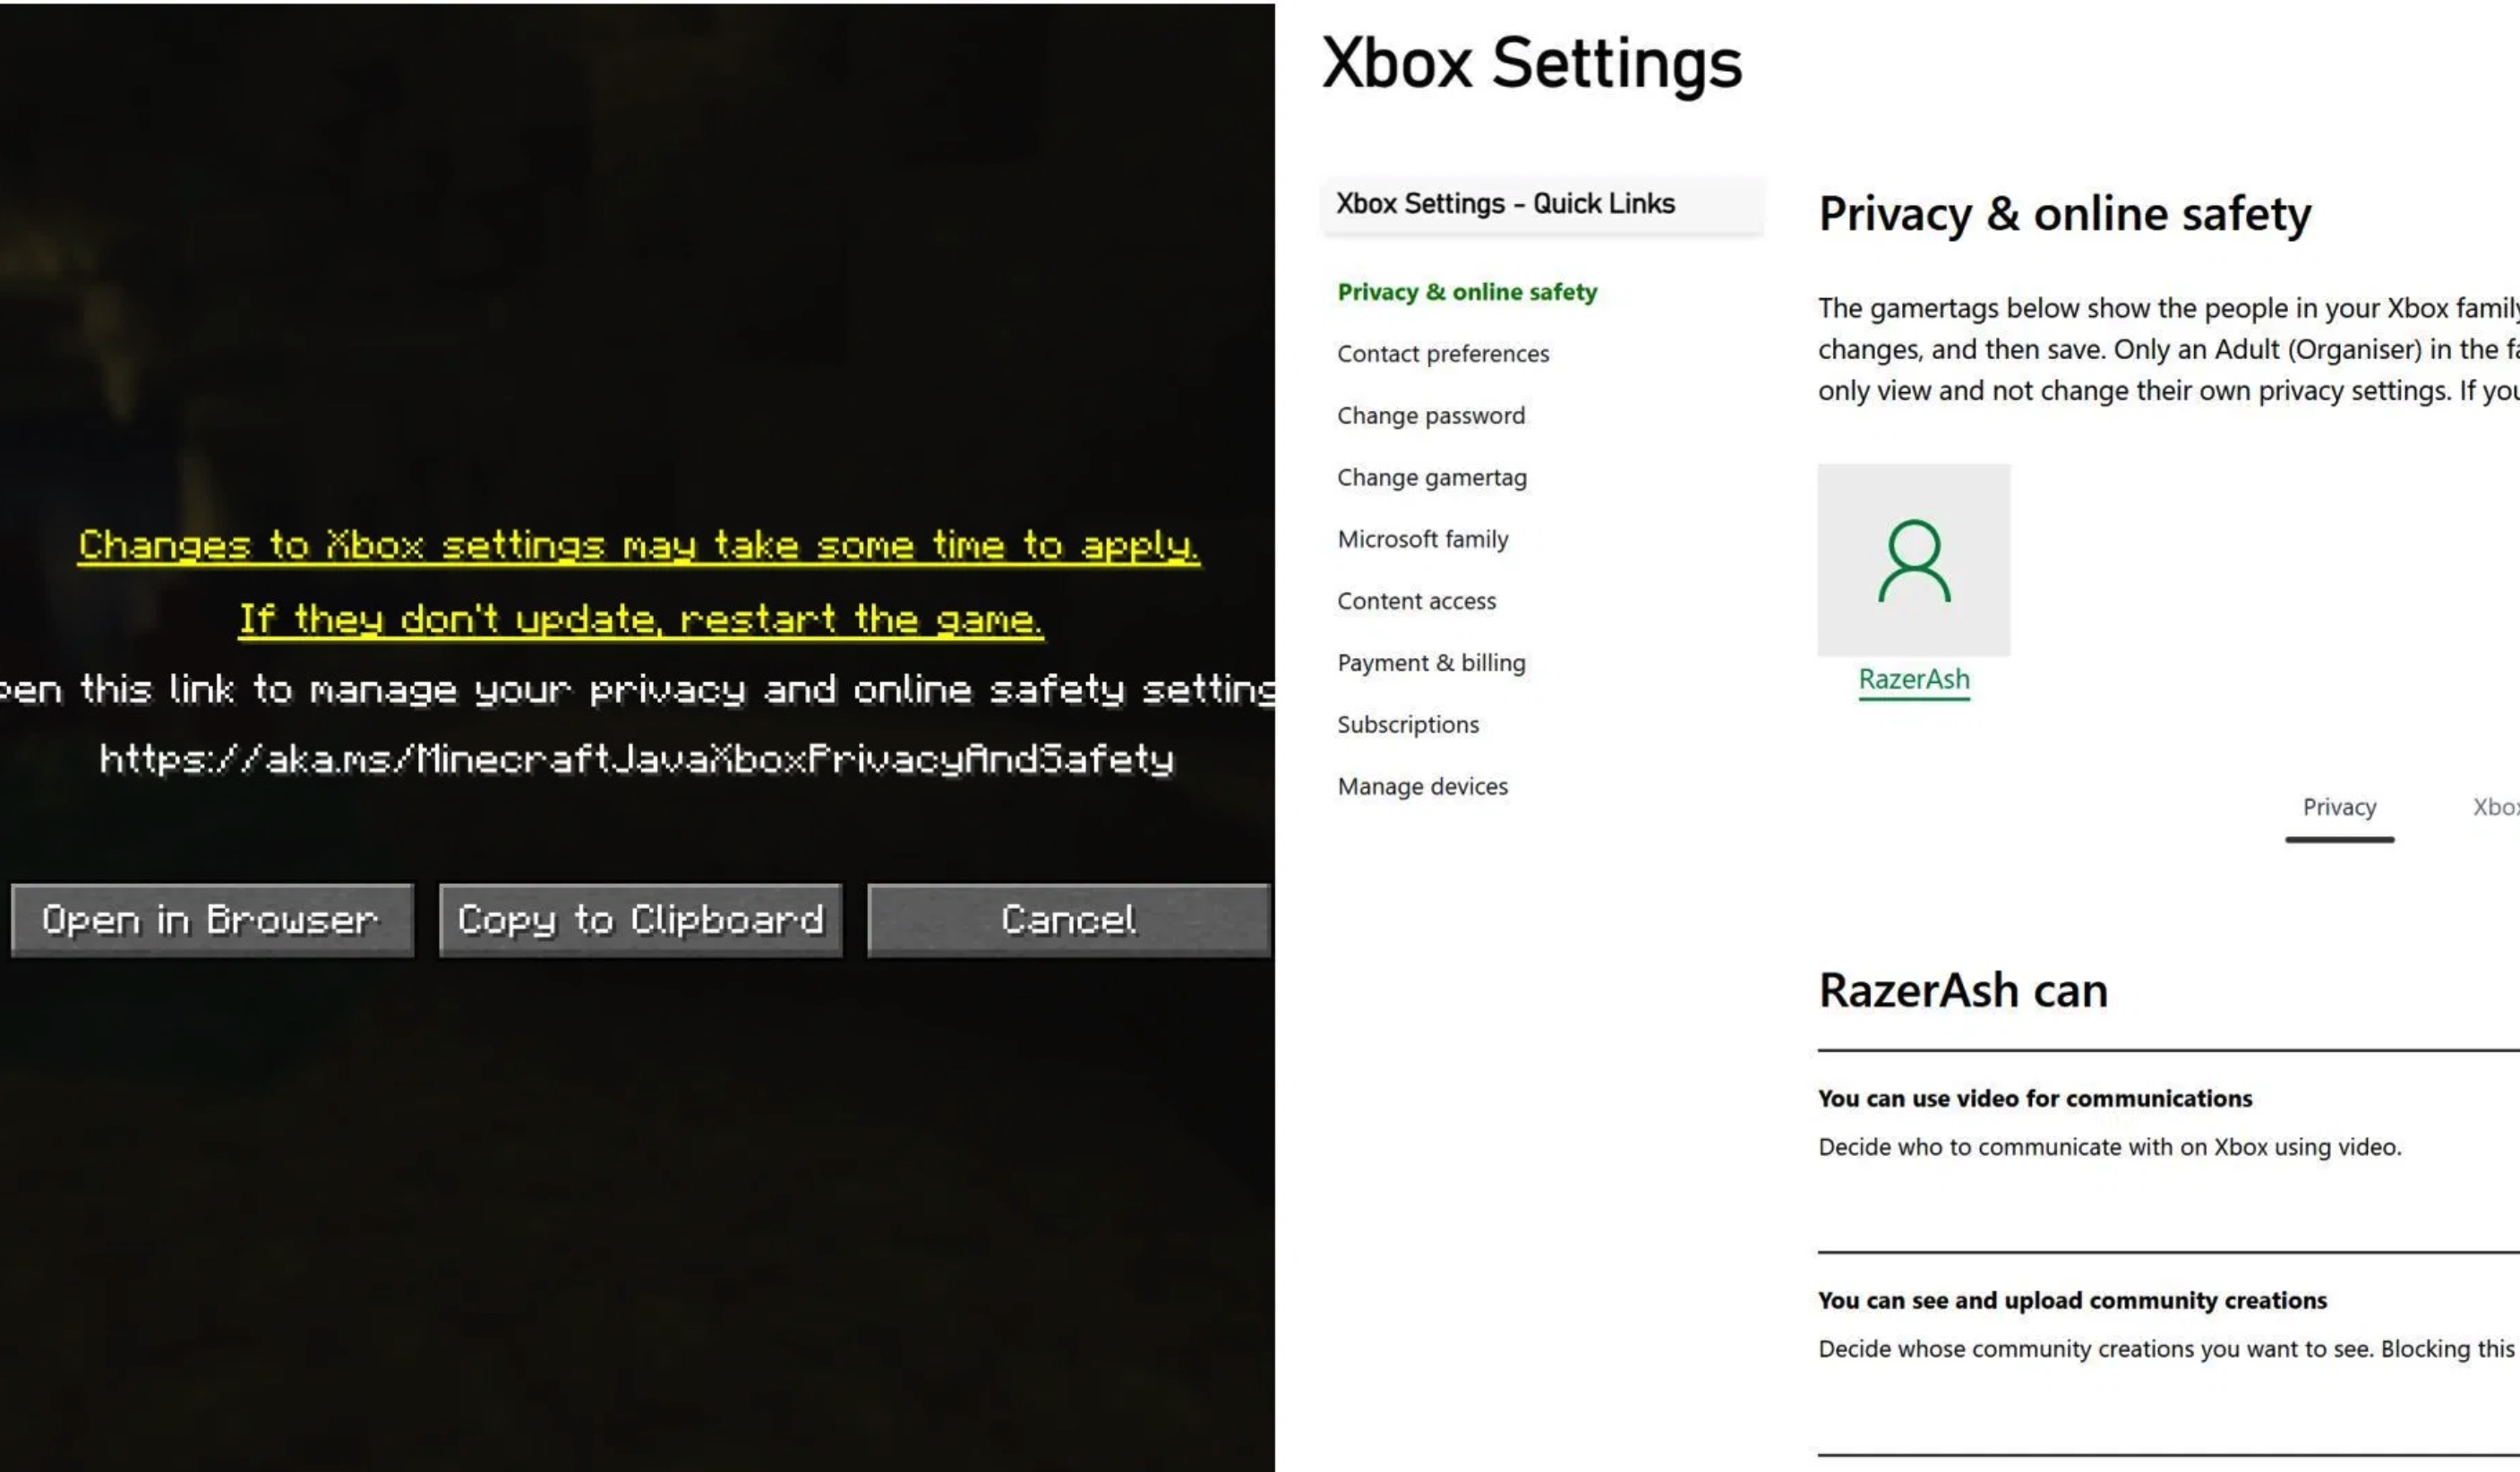Viewport: 2520px width, 1472px height.
Task: Switch to the Privacy tab
Action: [2339, 808]
